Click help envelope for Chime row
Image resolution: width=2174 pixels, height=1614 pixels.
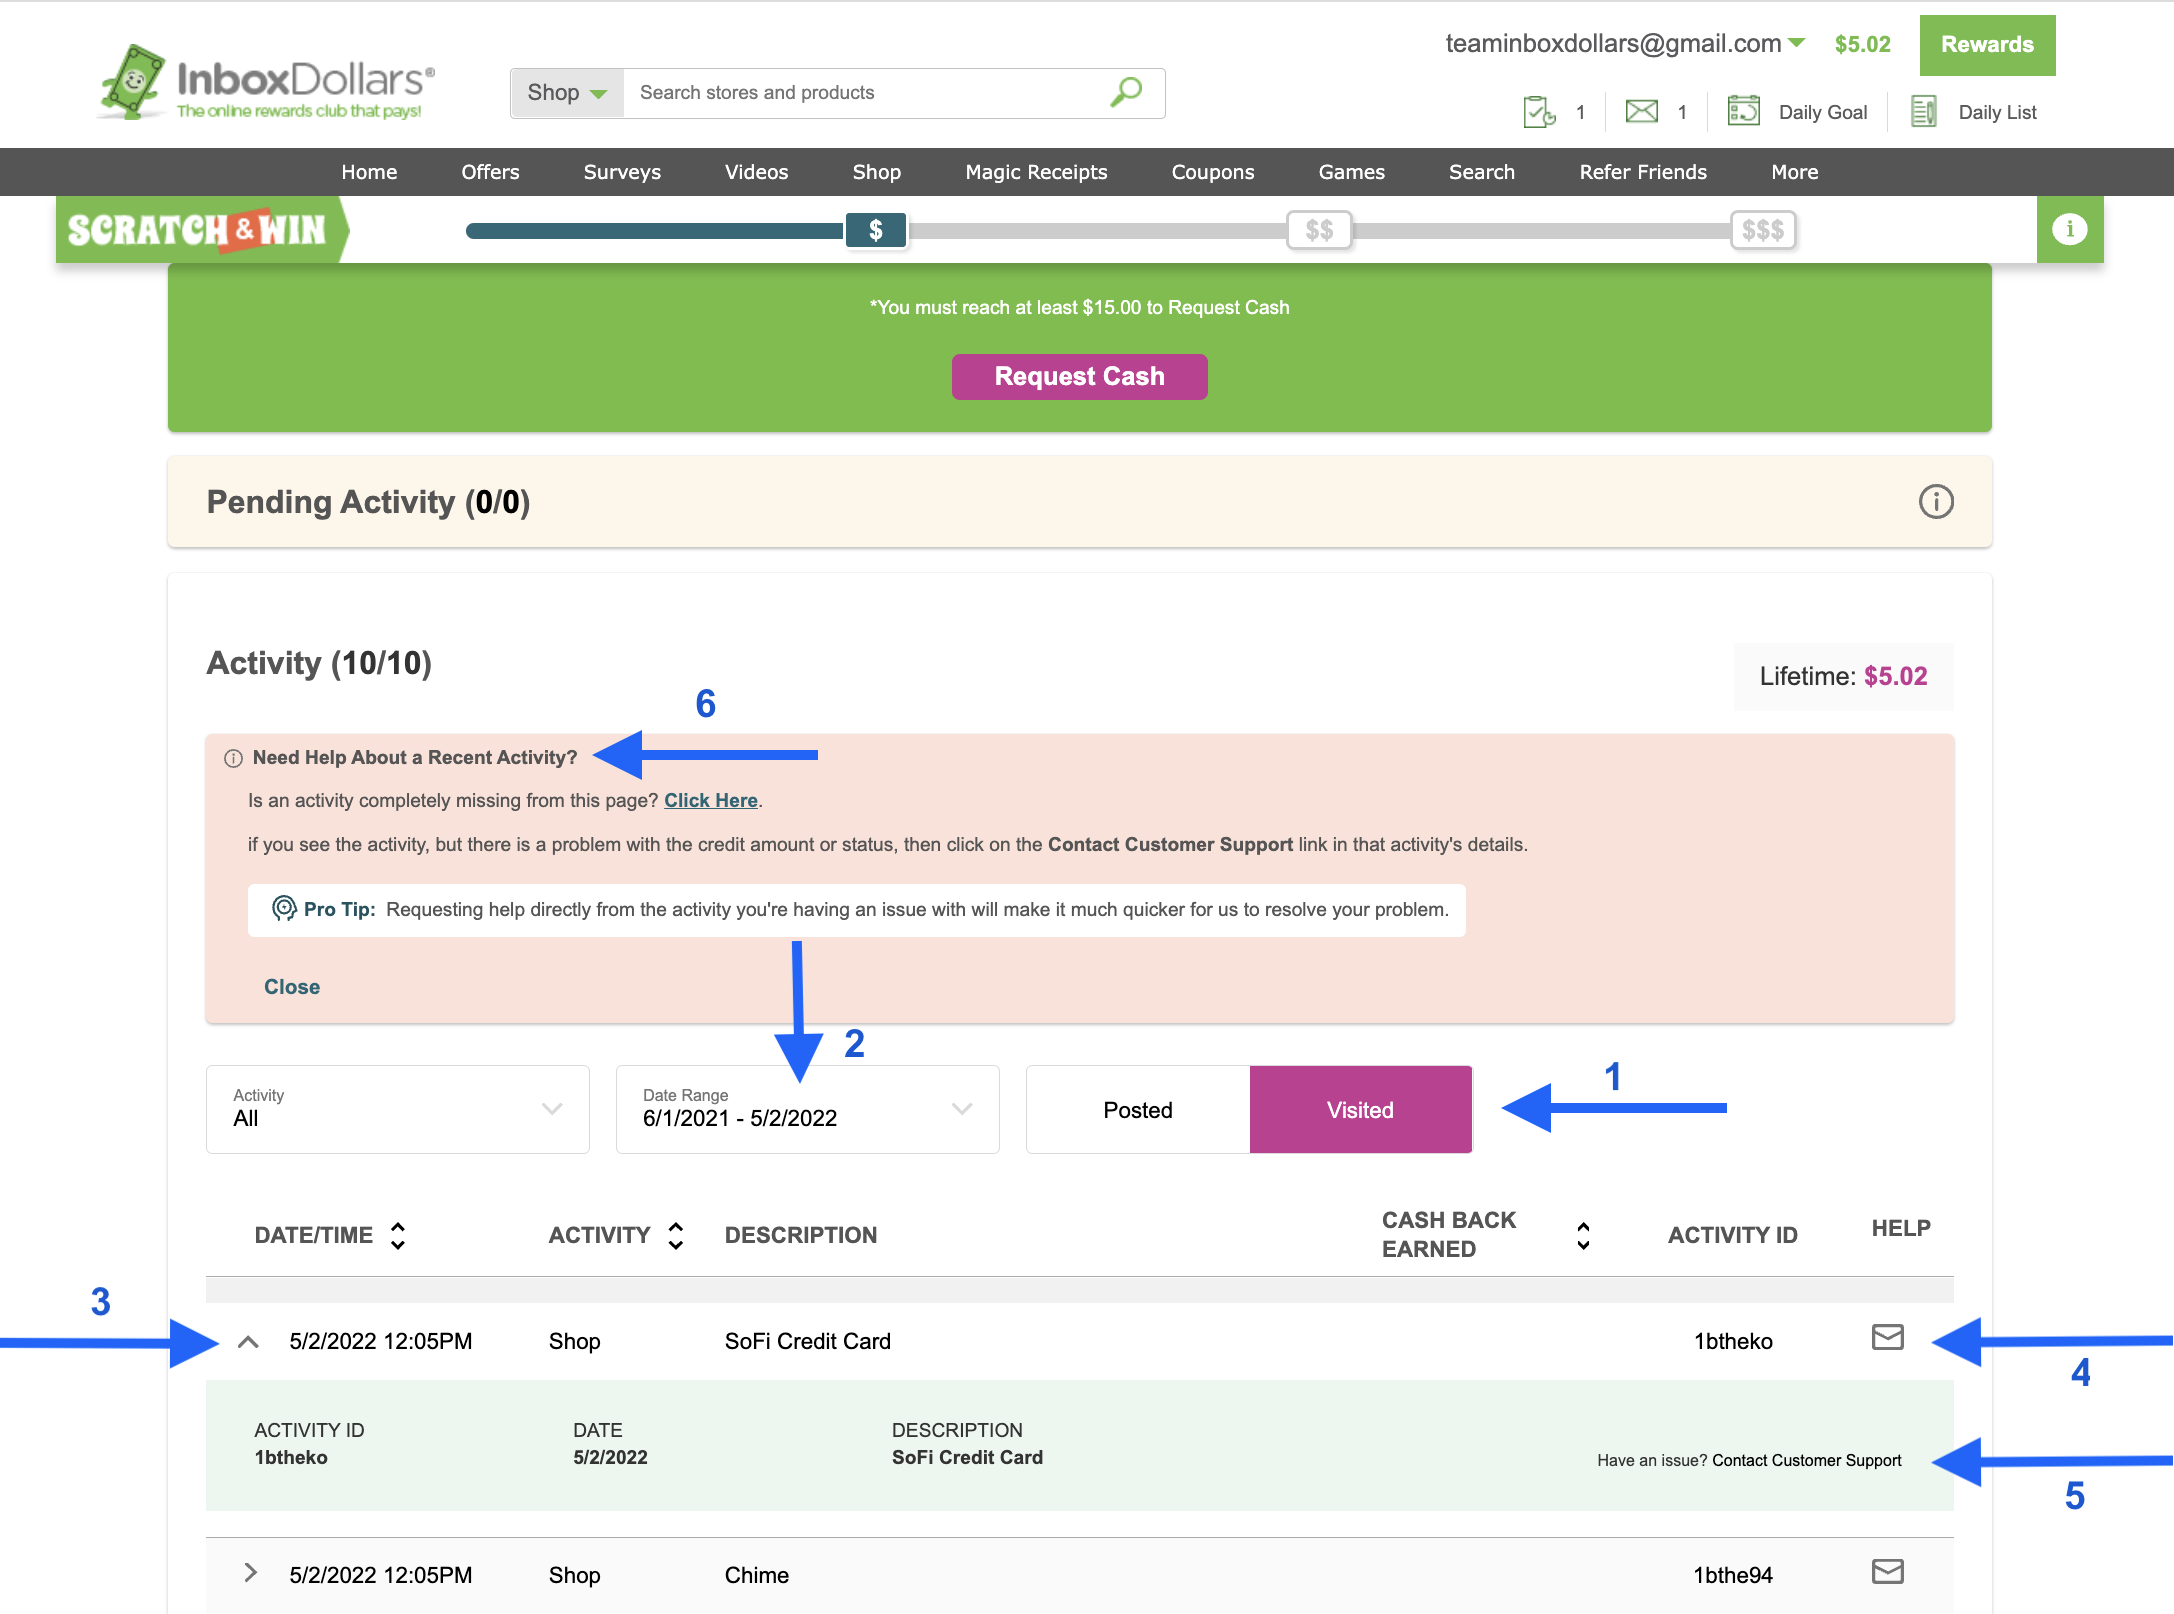pyautogui.click(x=1887, y=1572)
